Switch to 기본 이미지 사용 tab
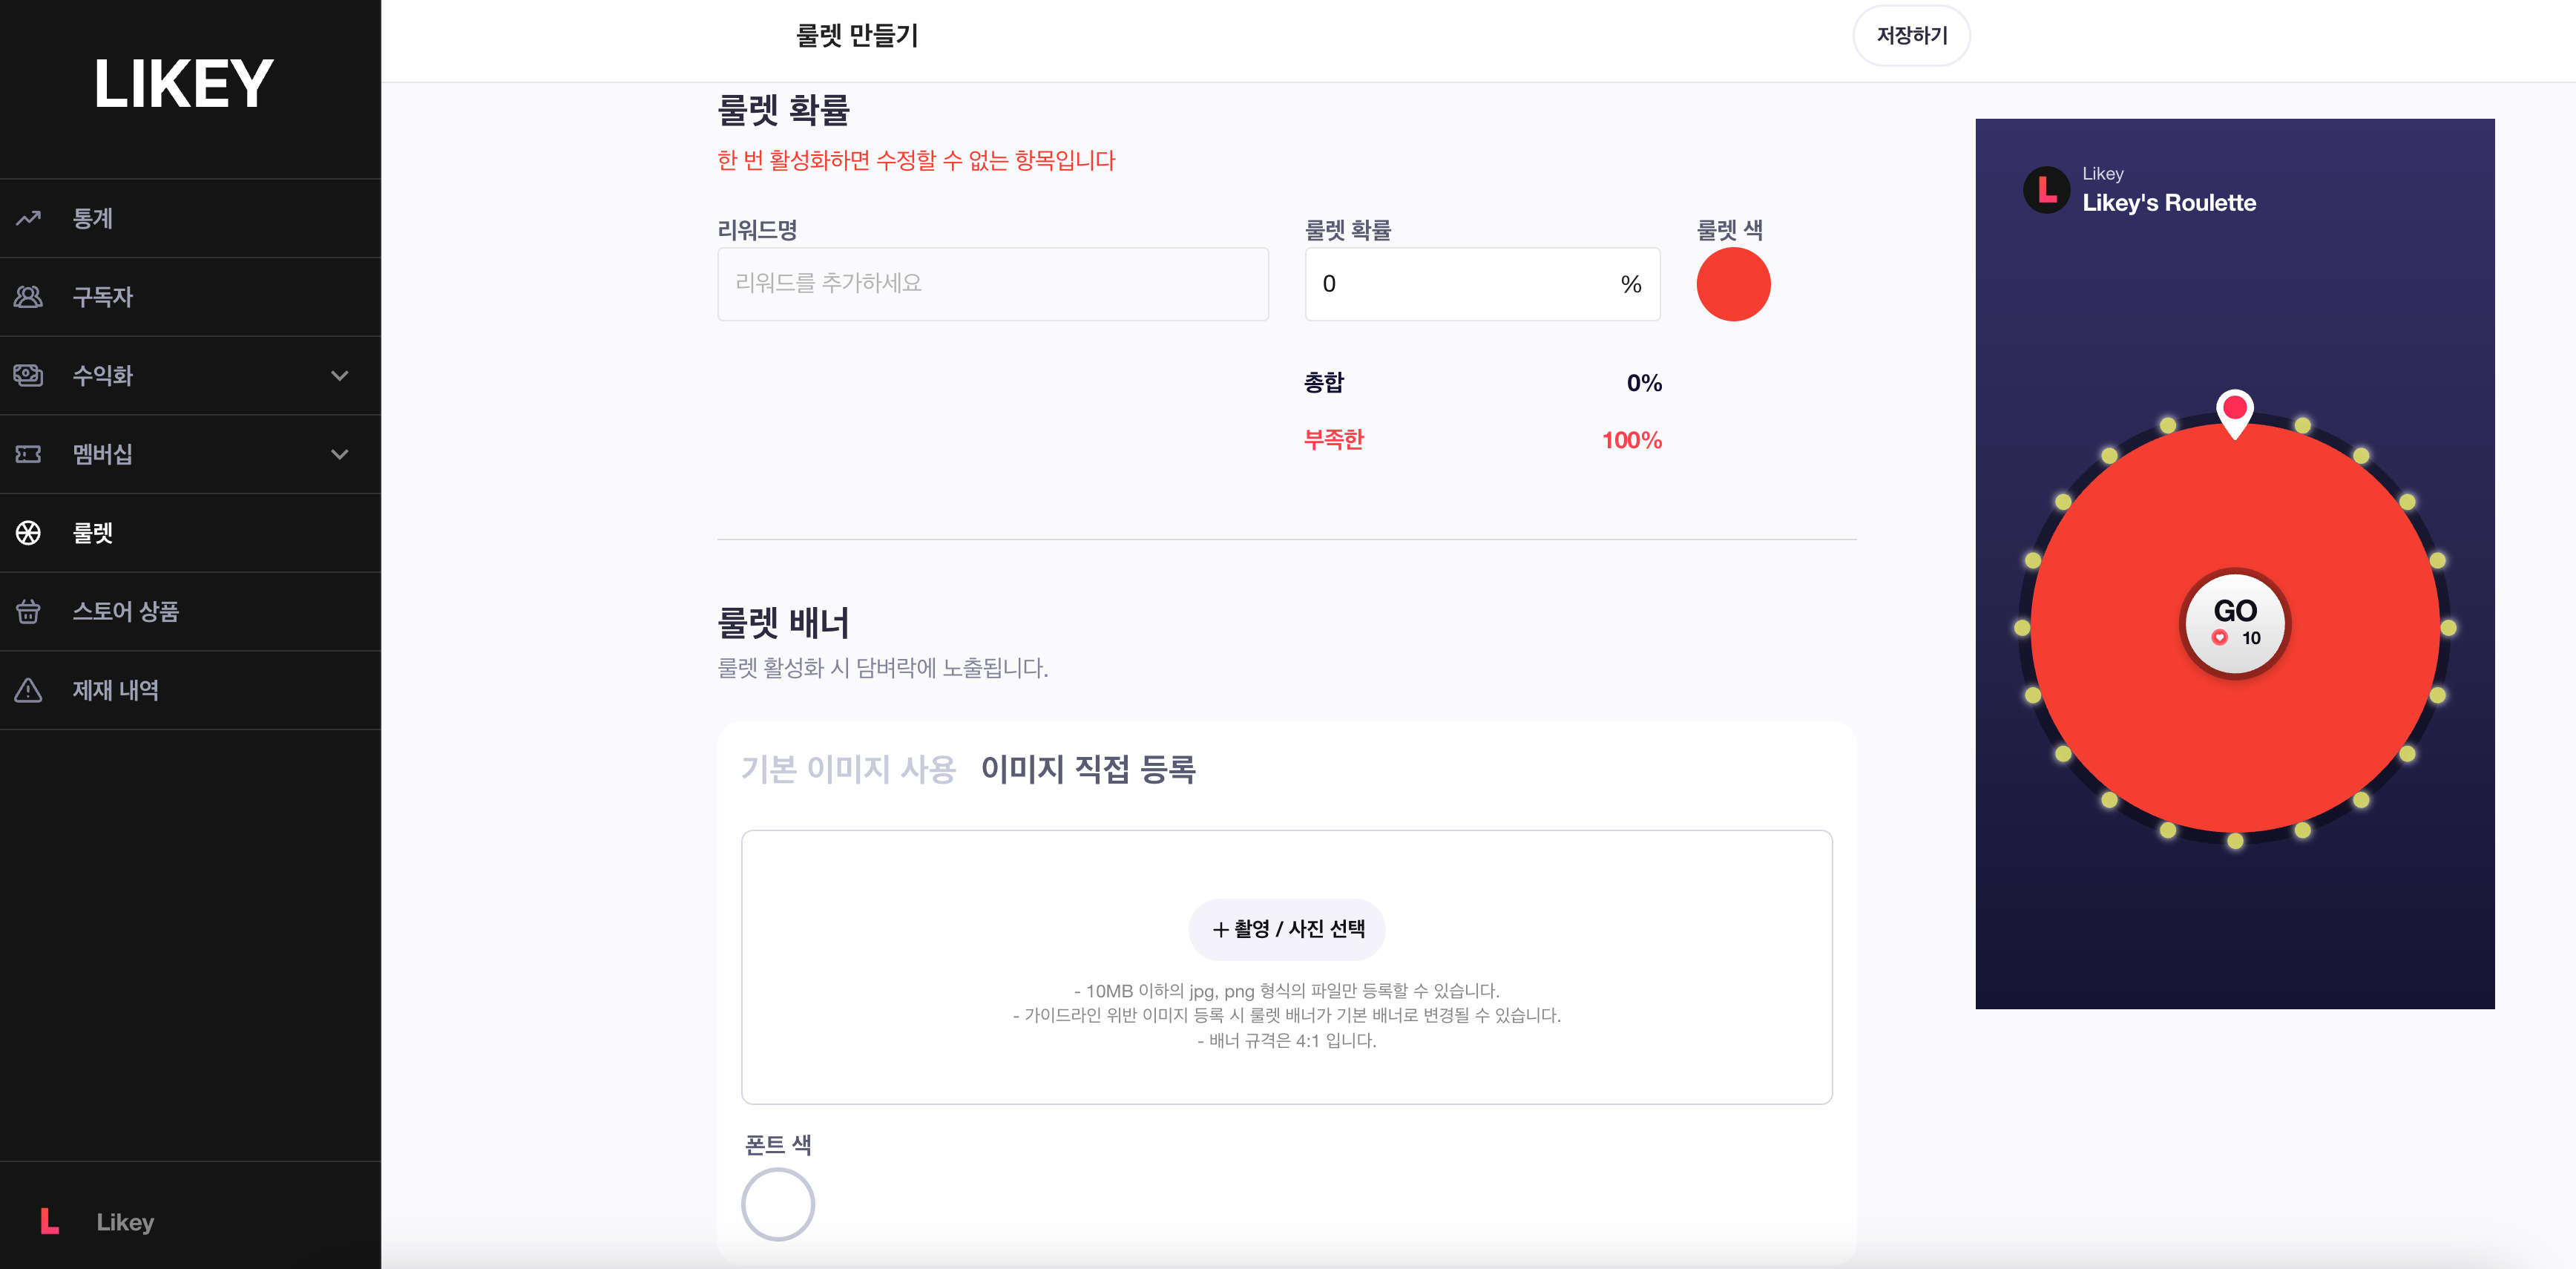The width and height of the screenshot is (2576, 1269). tap(848, 769)
